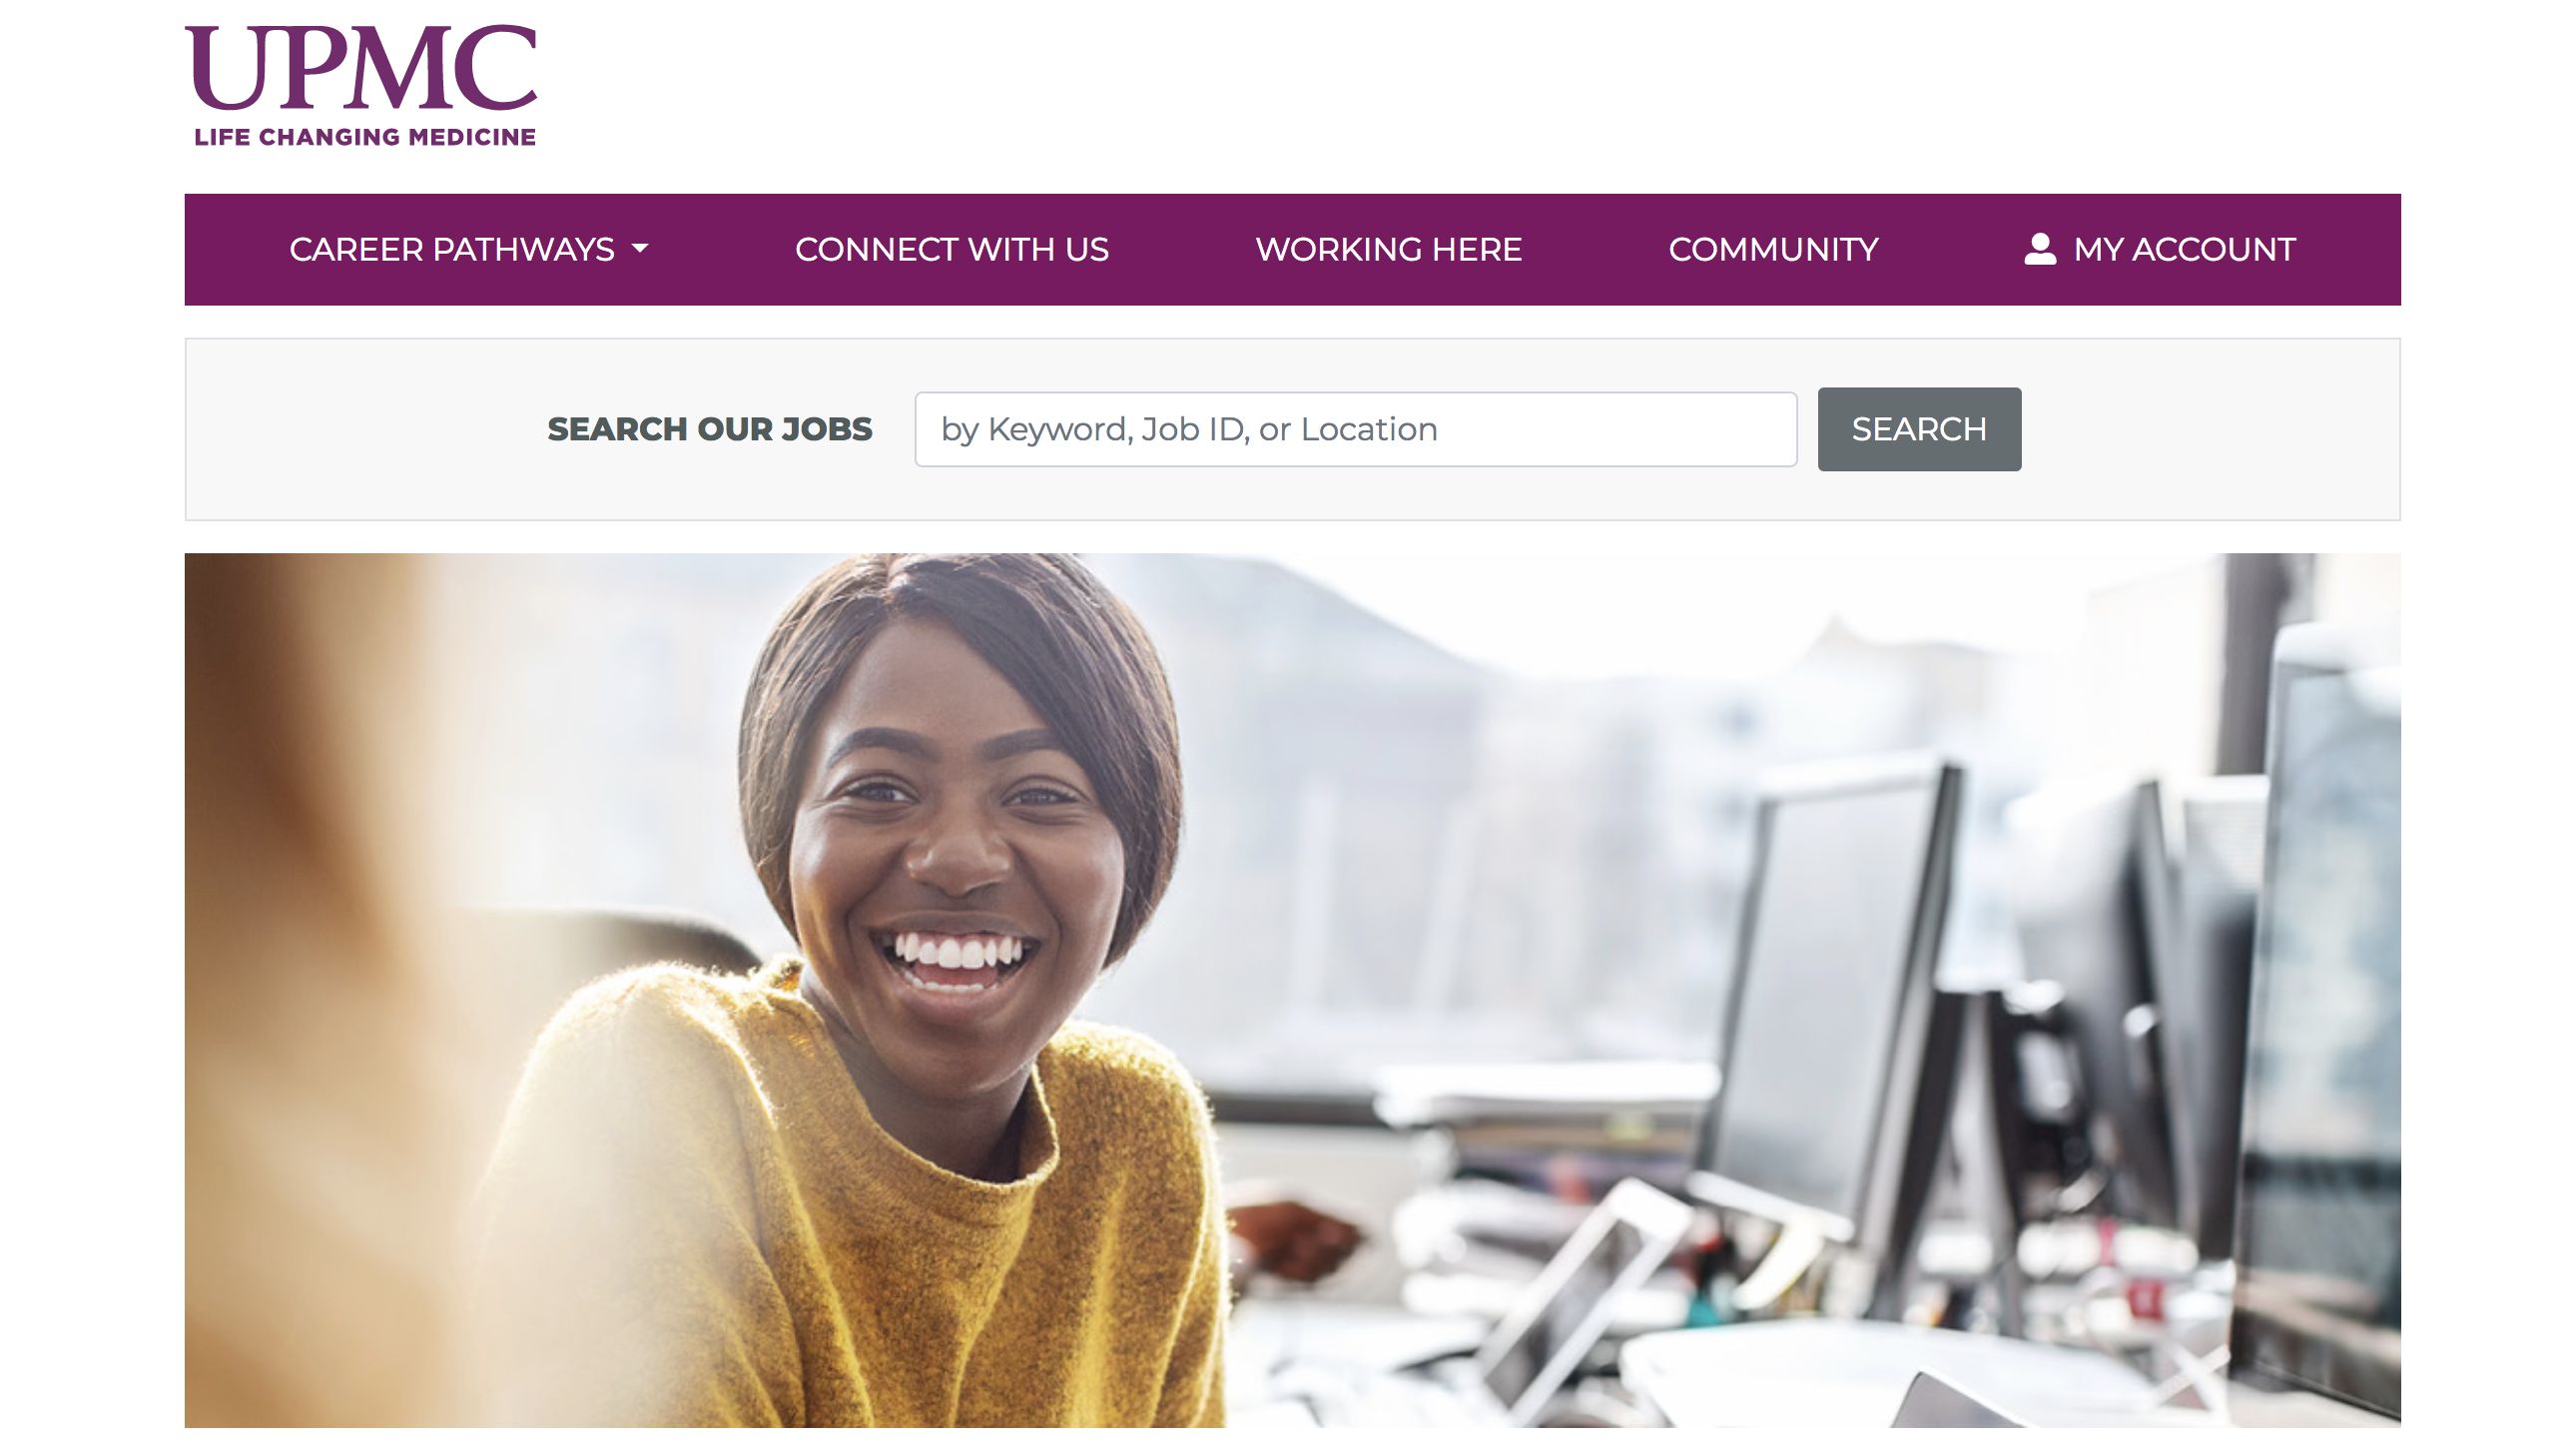Screen dimensions: 2576x1449
Task: Navigate to the Community section
Action: point(1773,249)
